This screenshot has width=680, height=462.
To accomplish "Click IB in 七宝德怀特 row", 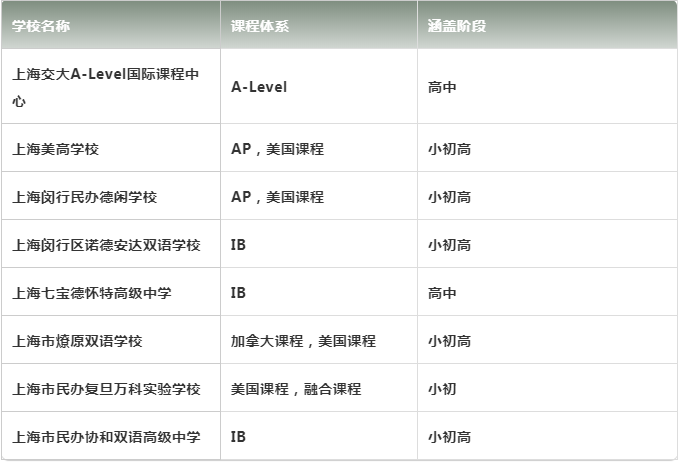I will (x=238, y=293).
